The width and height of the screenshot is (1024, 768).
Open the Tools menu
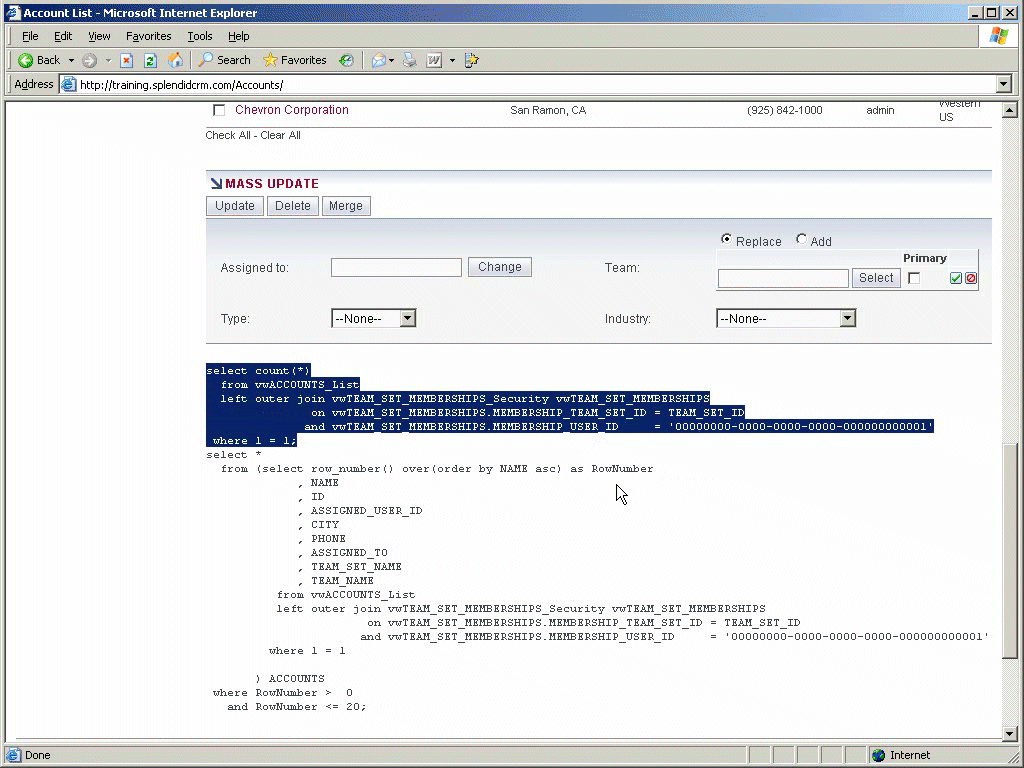[200, 36]
